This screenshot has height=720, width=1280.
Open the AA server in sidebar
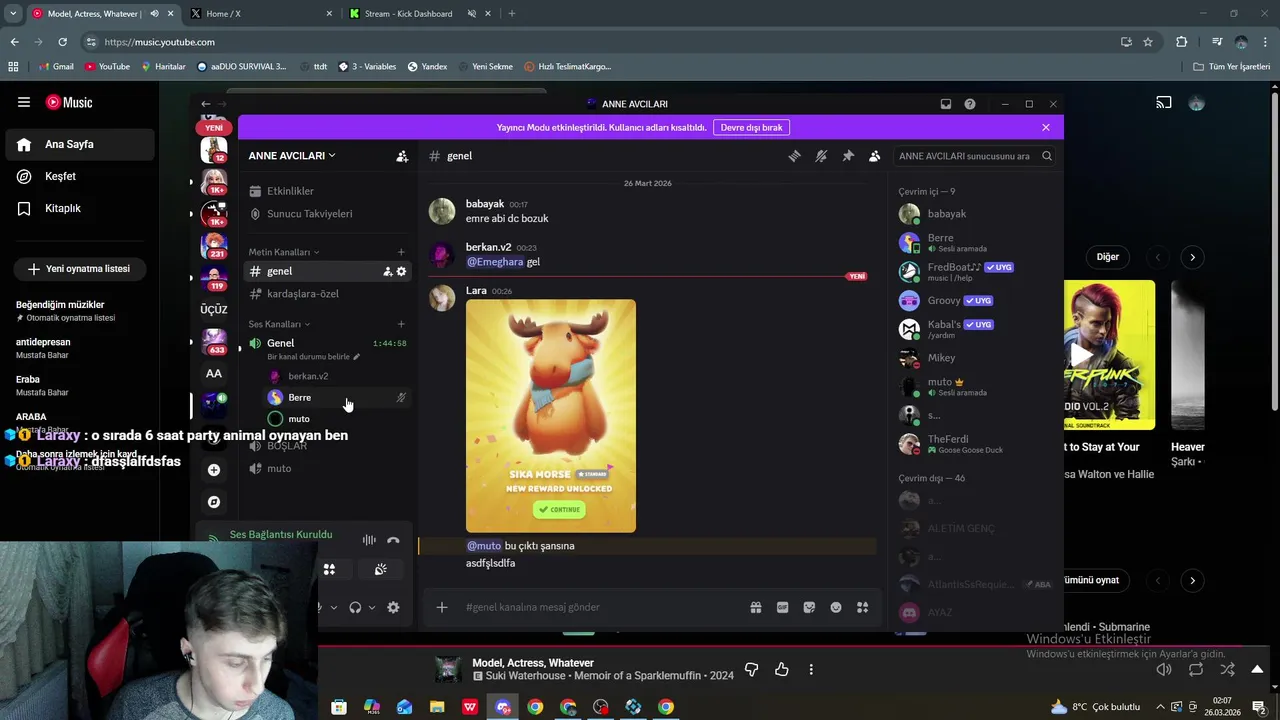coord(214,373)
